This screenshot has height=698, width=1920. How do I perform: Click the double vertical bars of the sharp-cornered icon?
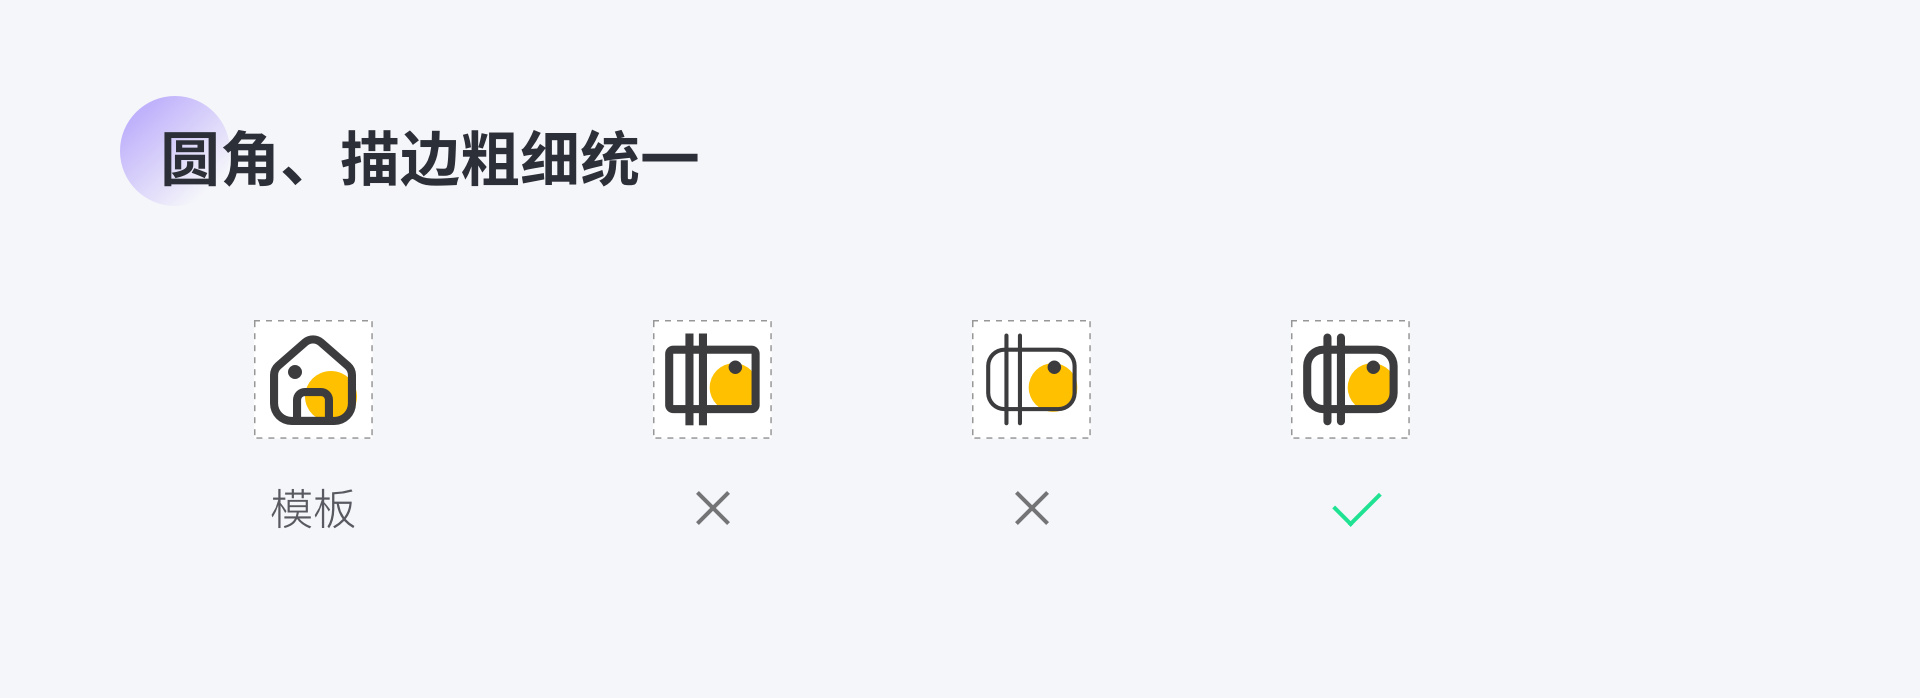pyautogui.click(x=696, y=380)
